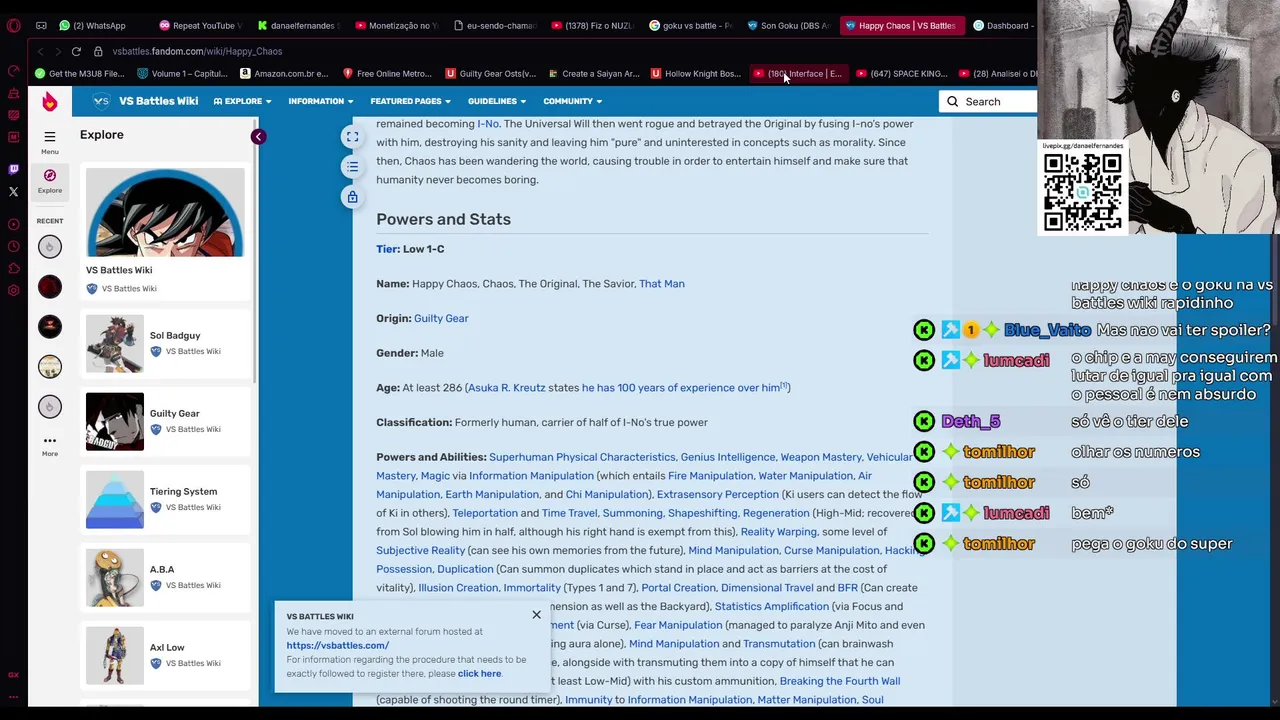Open the Tiering System pyramid thumbnail
Viewport: 1280px width, 720px height.
click(115, 499)
